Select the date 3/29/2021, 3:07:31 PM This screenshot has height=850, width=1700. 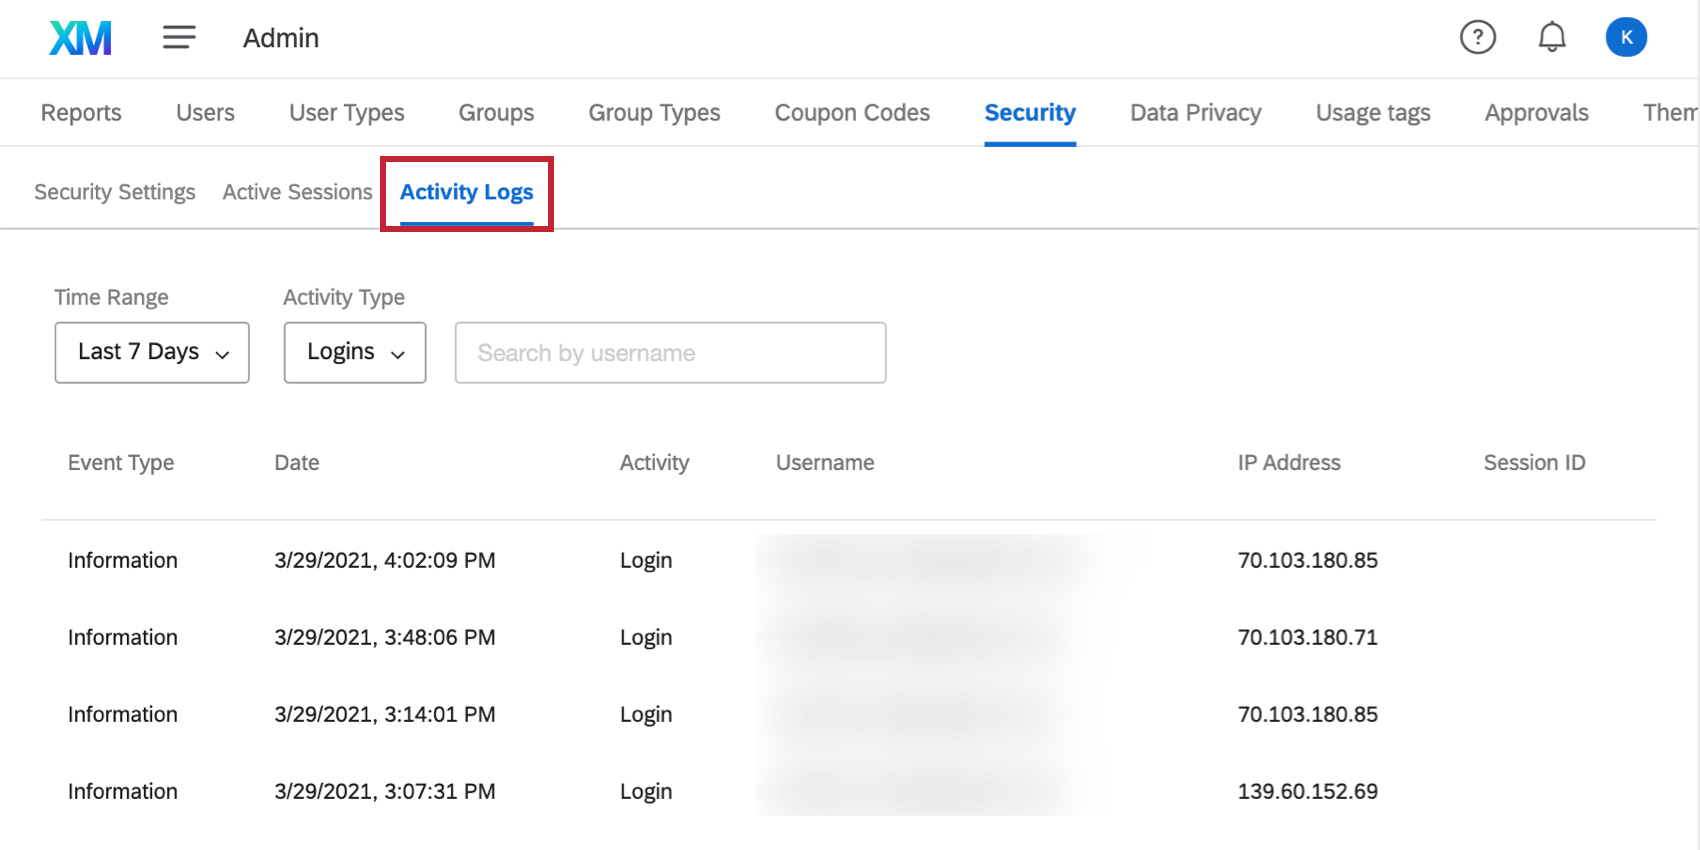(385, 791)
